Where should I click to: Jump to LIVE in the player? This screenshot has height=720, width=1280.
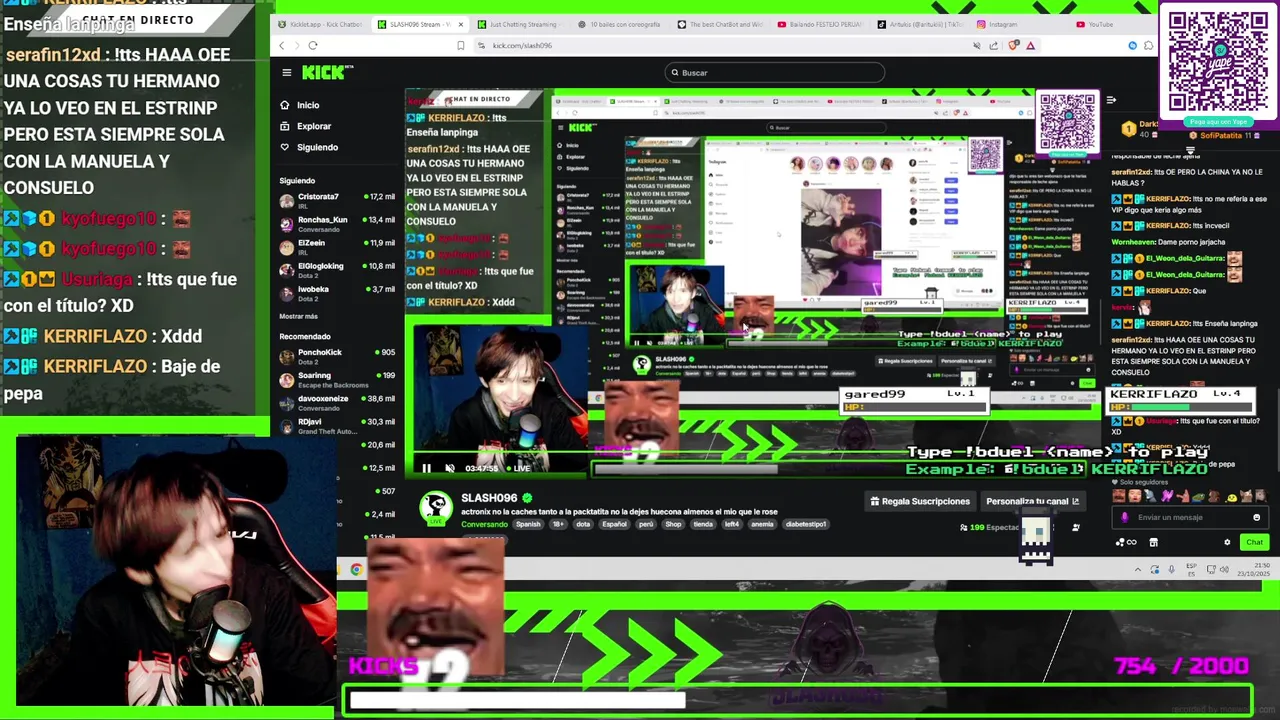[x=517, y=468]
